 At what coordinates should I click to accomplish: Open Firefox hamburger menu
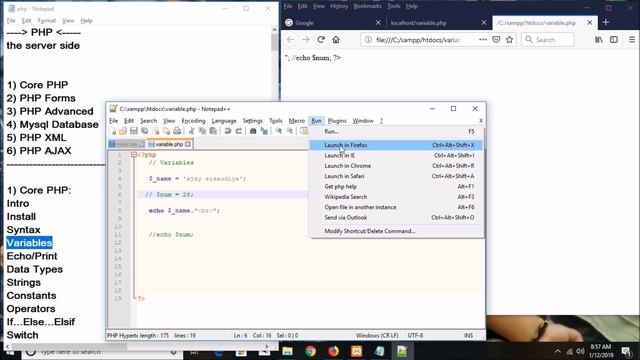click(x=632, y=40)
